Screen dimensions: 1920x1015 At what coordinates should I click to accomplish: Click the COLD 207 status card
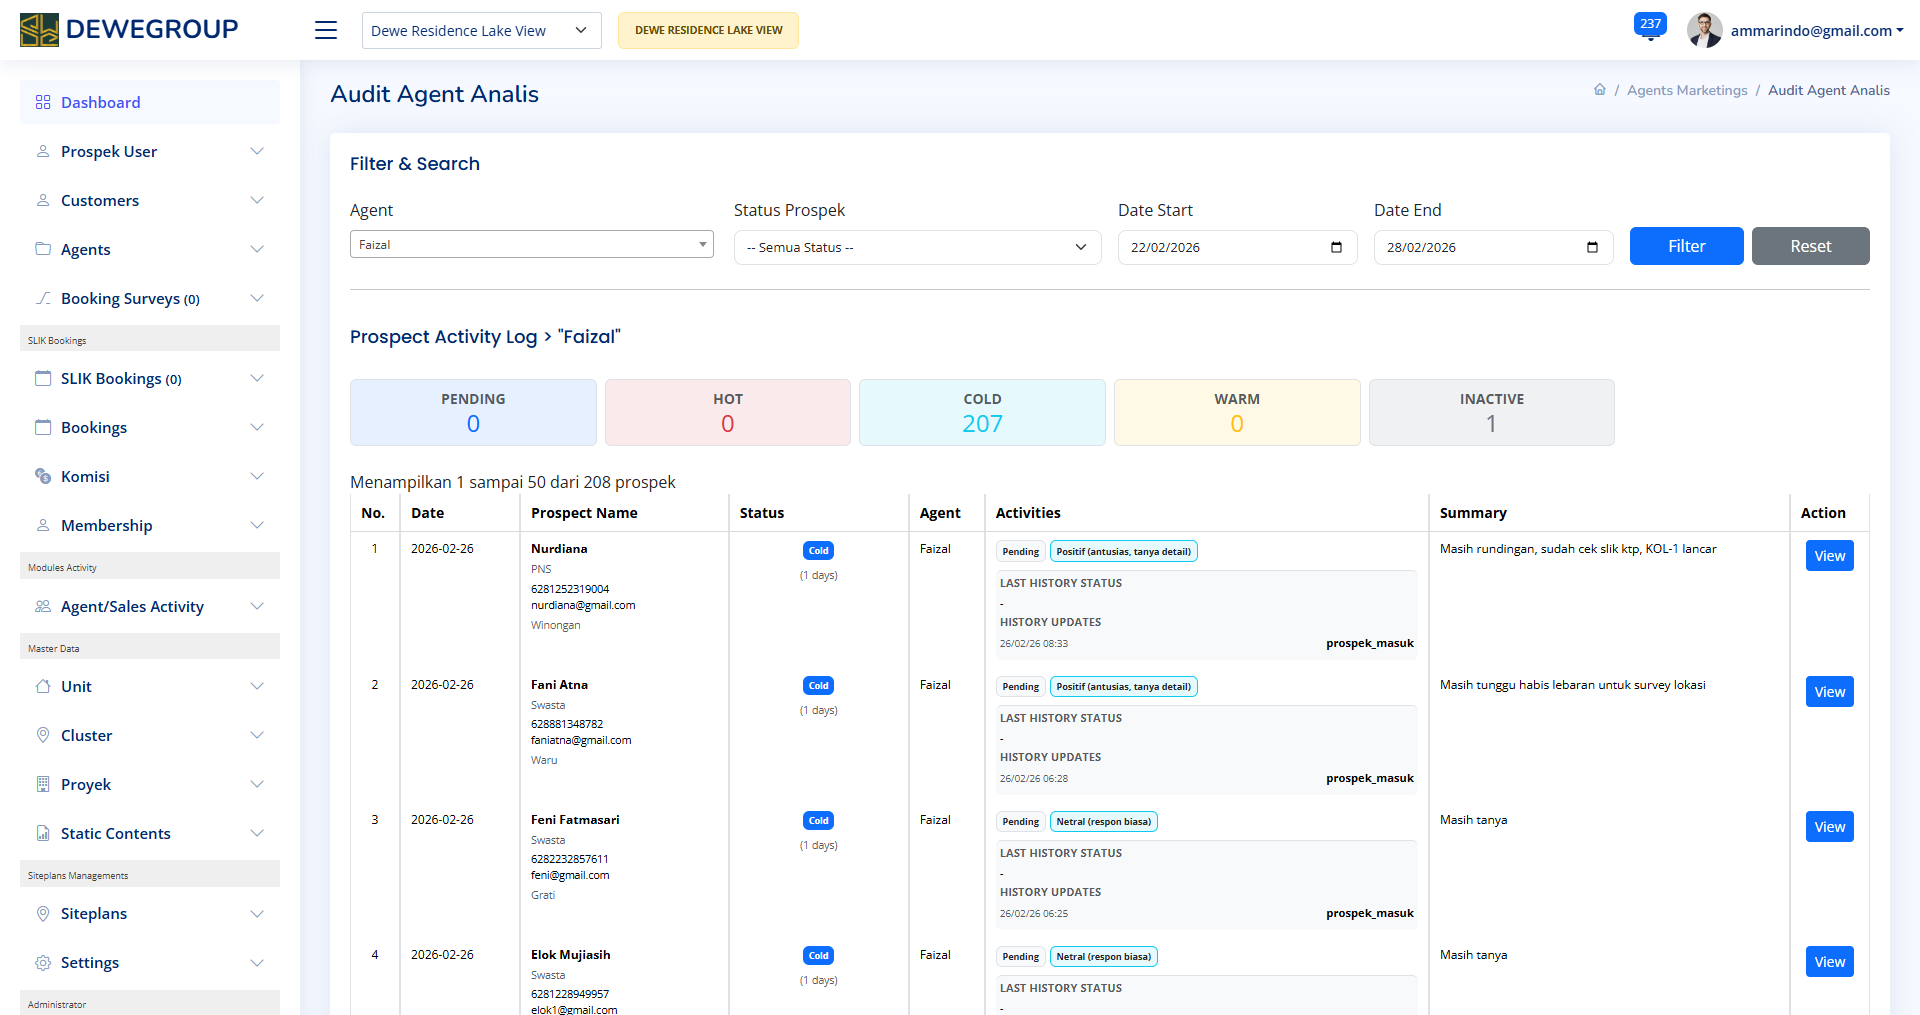pyautogui.click(x=982, y=412)
